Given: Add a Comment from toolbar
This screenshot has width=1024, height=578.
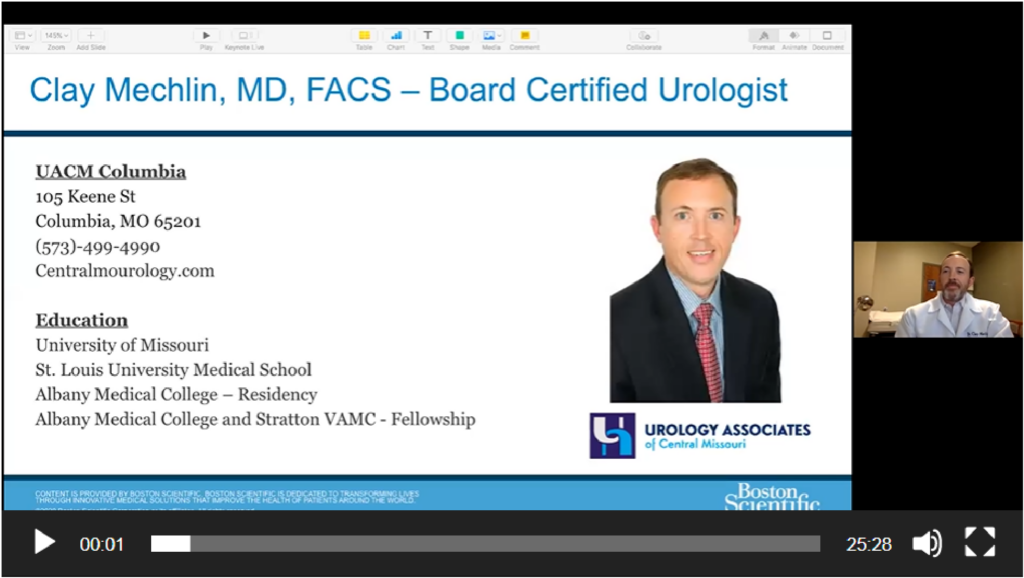Looking at the screenshot, I should point(524,36).
